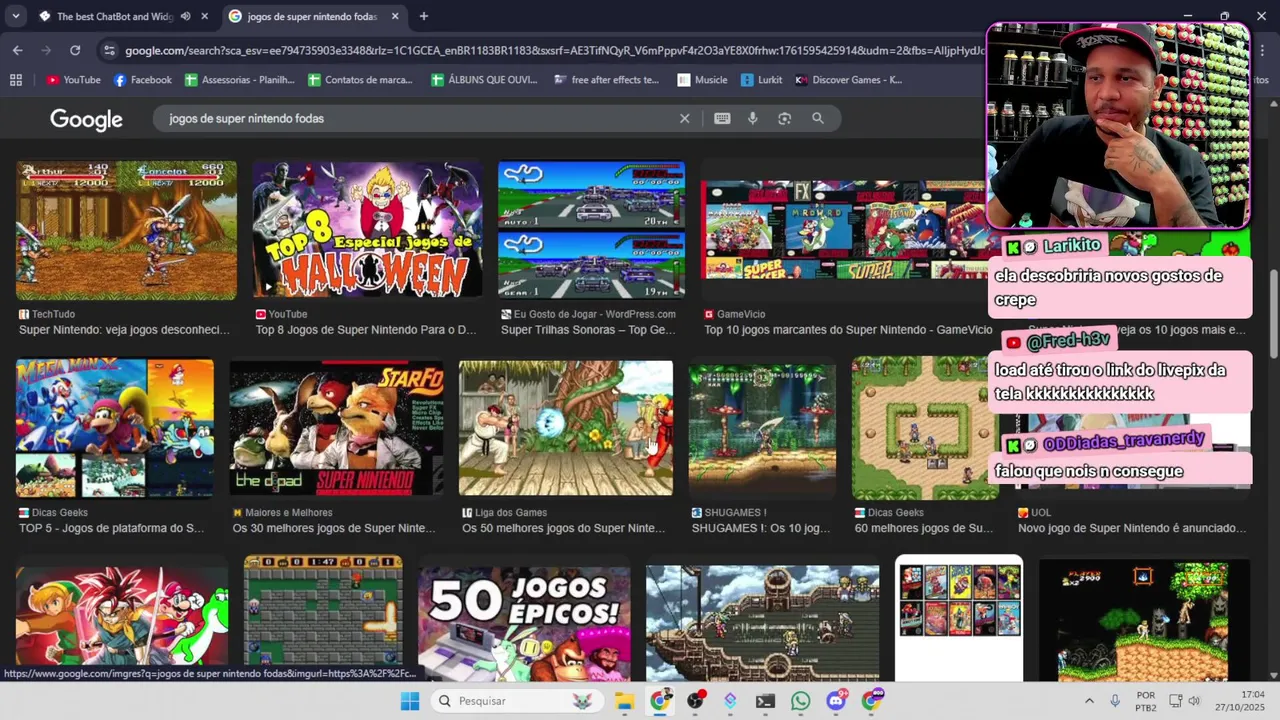Focus the browser address bar URL
1280x720 pixels.
coord(555,50)
